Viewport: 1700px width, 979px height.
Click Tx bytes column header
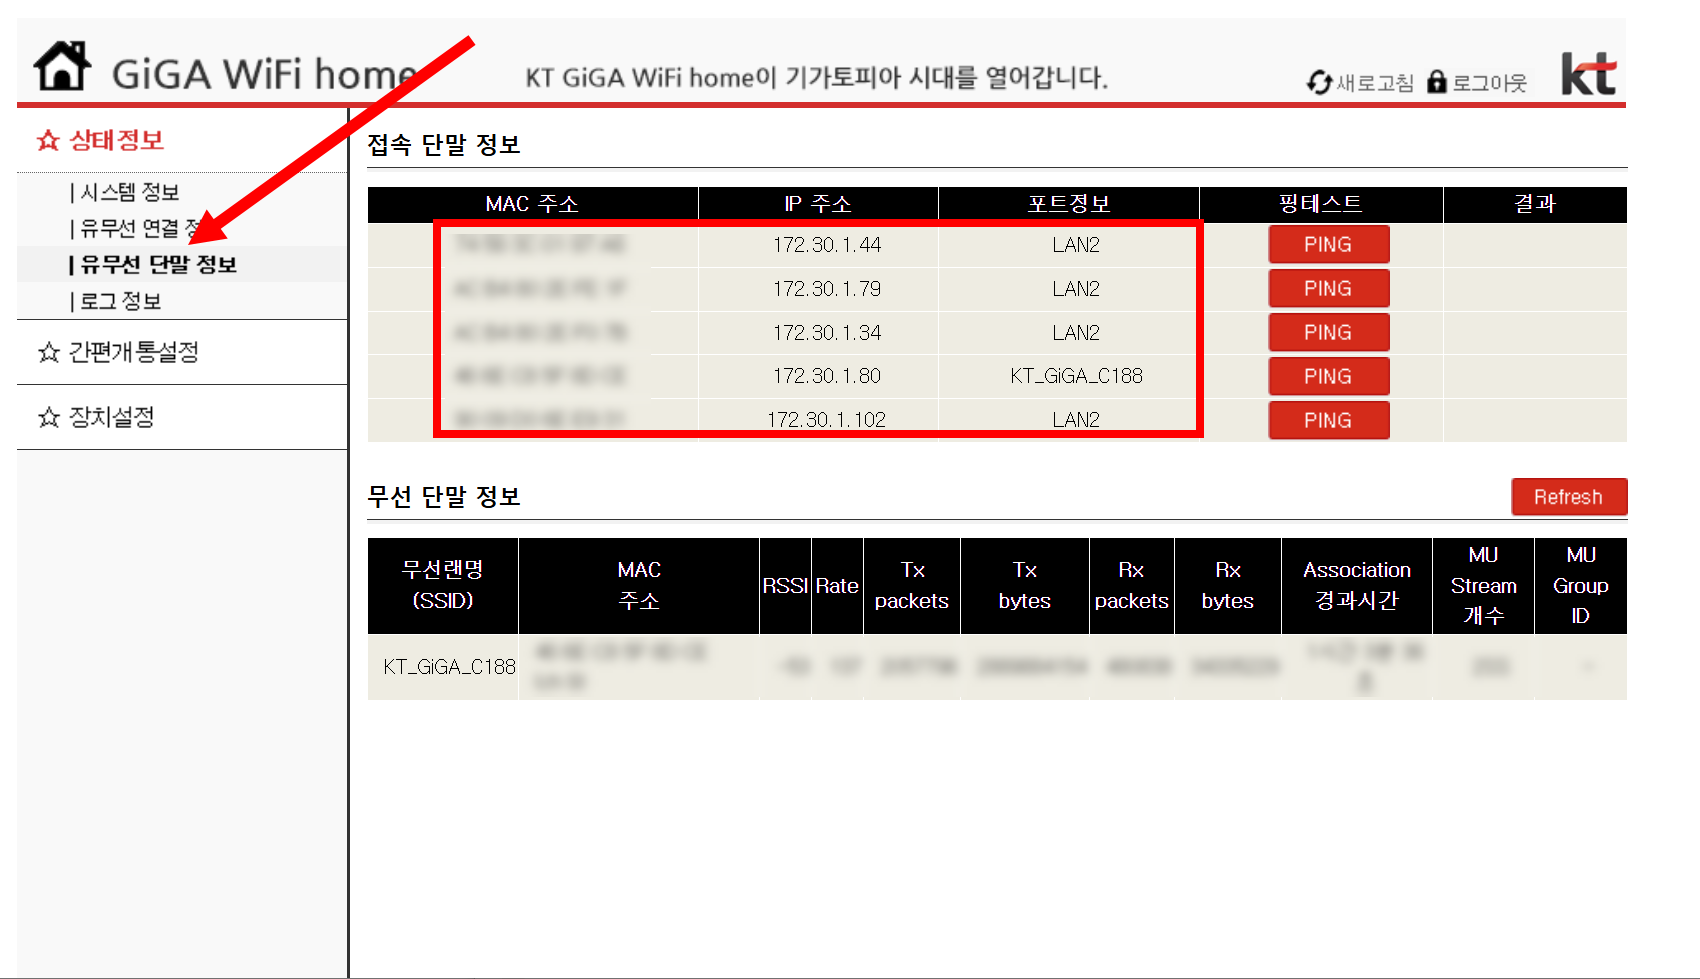pos(1025,585)
